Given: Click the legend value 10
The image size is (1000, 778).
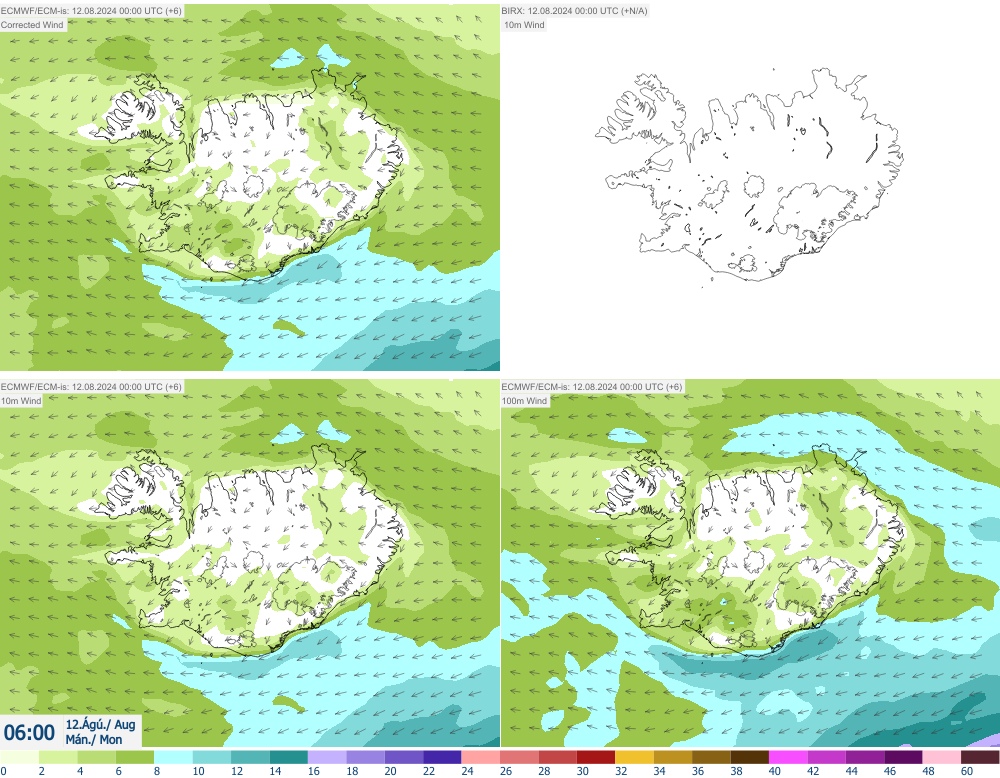Looking at the screenshot, I should point(198,771).
